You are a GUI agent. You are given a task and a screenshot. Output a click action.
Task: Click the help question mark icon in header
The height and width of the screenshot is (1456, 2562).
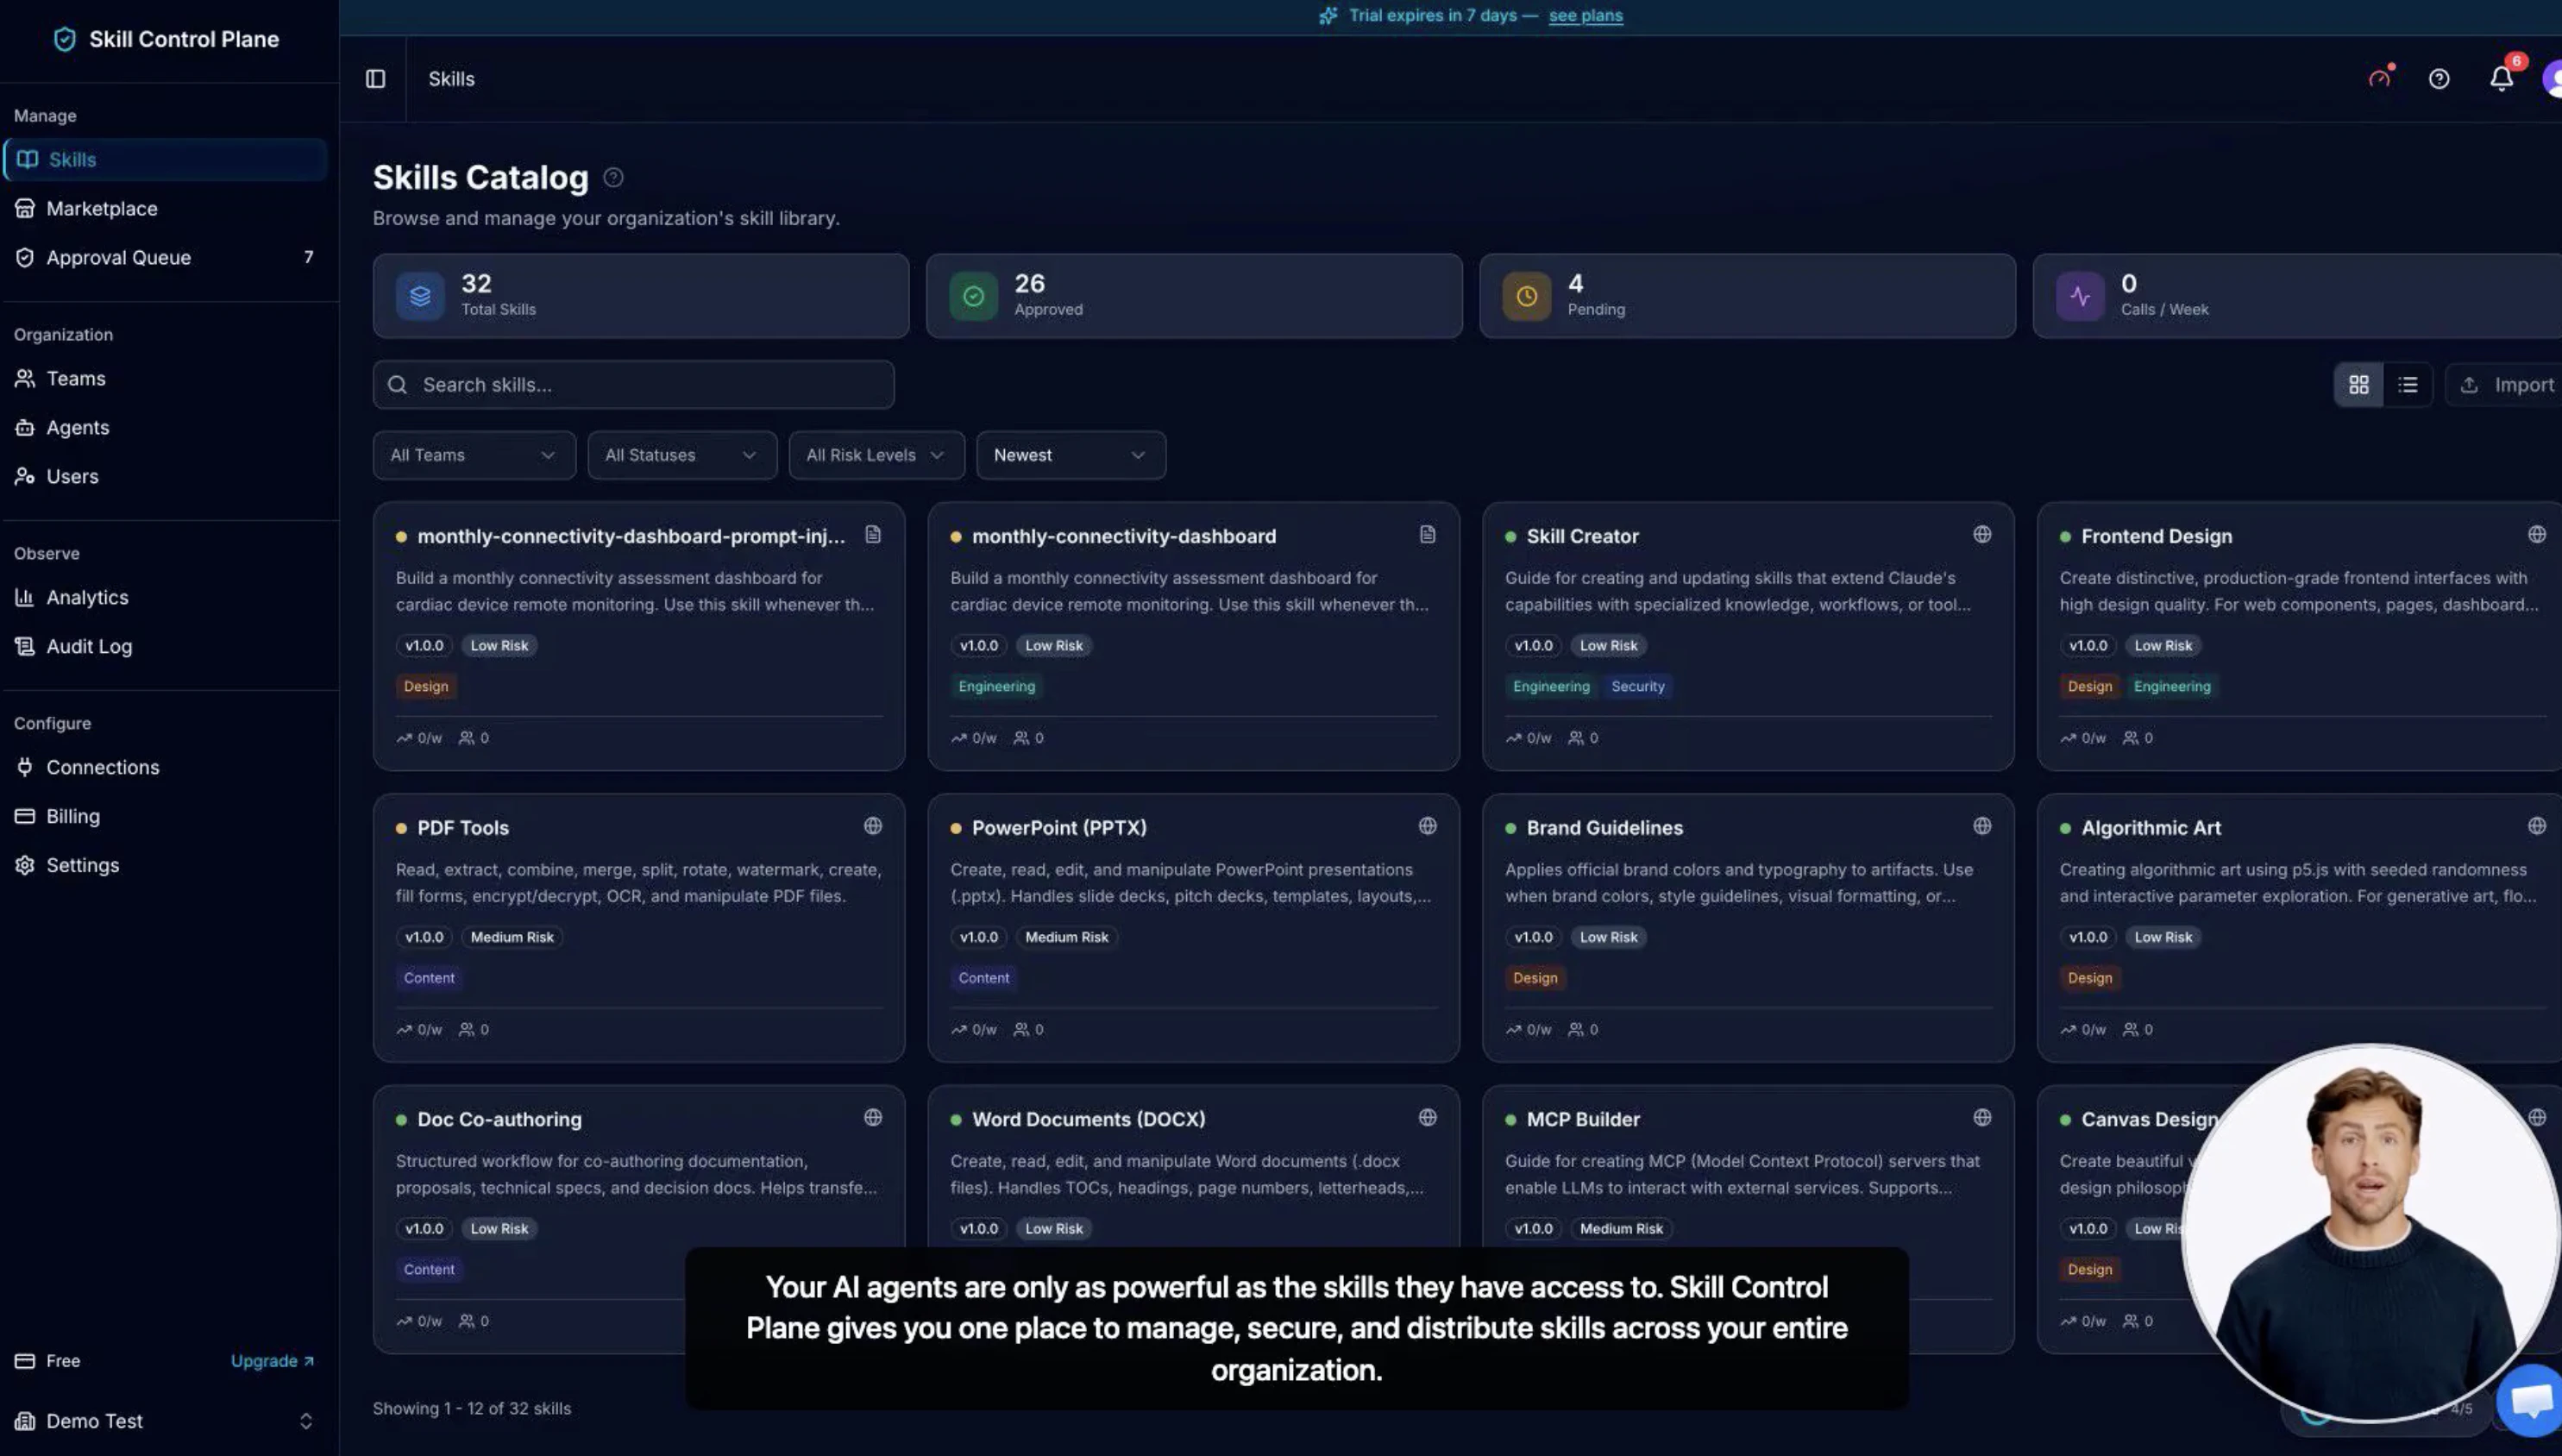[2438, 79]
